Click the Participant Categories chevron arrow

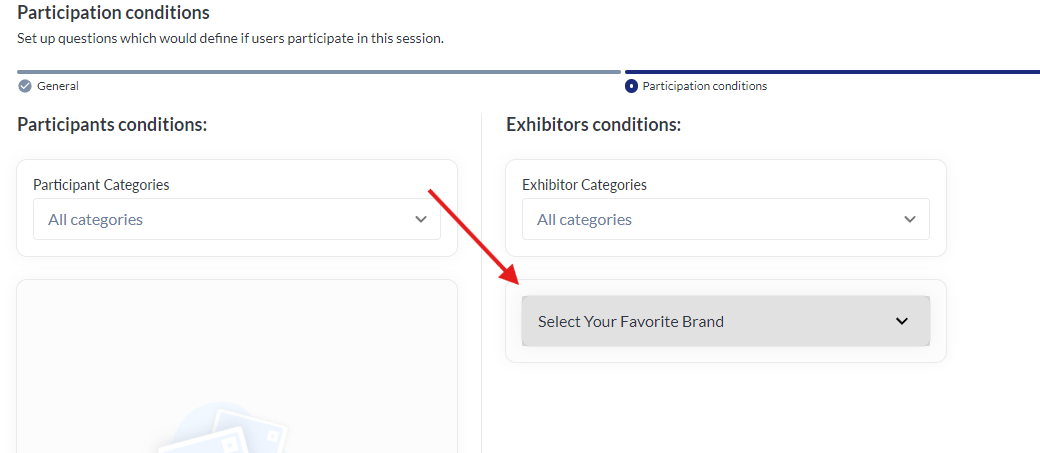click(x=421, y=220)
